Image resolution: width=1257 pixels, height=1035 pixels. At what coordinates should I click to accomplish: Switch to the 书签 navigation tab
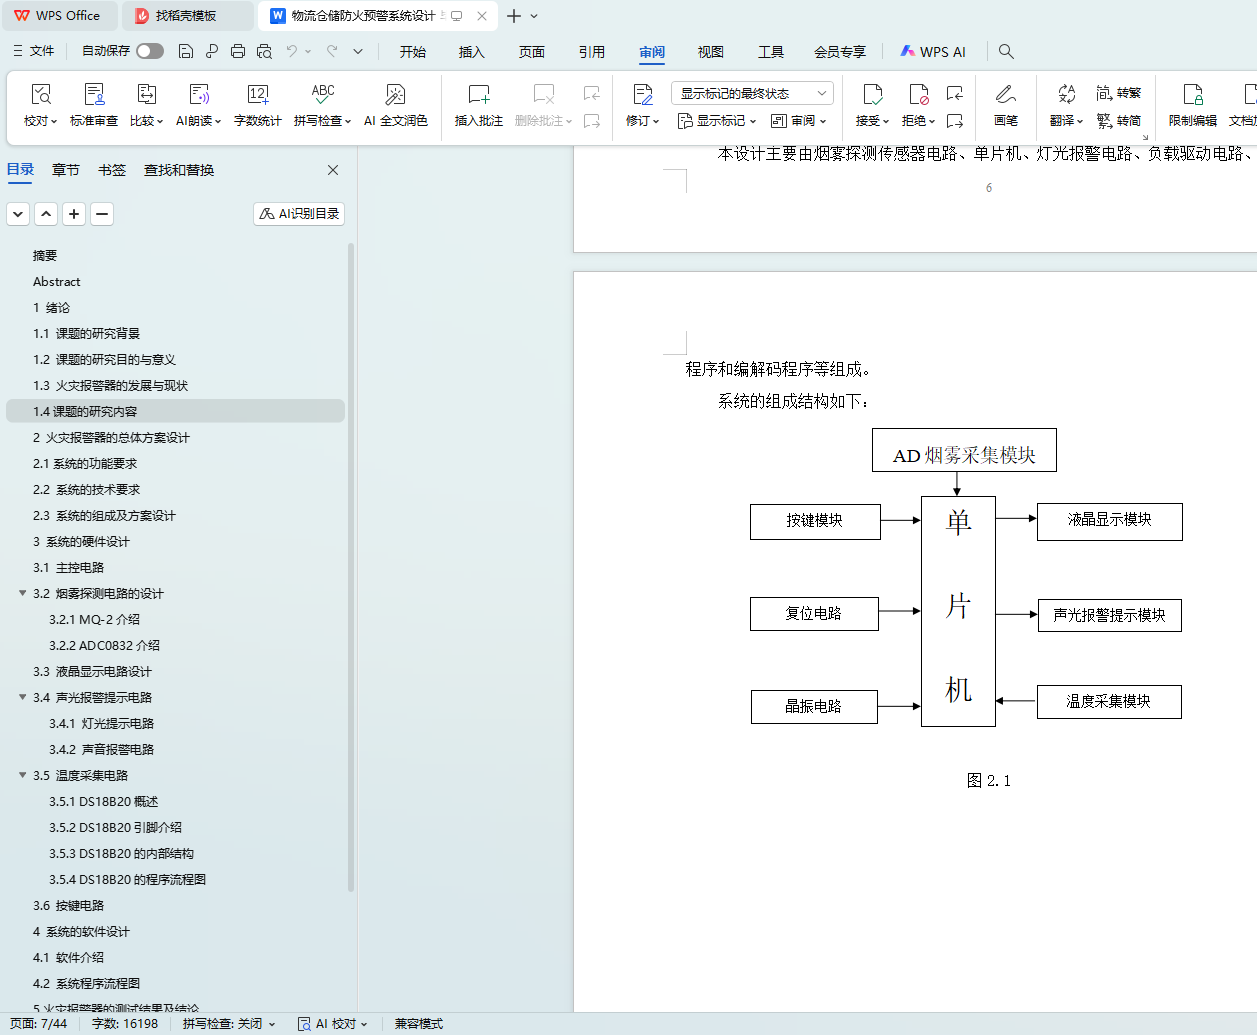(x=112, y=170)
